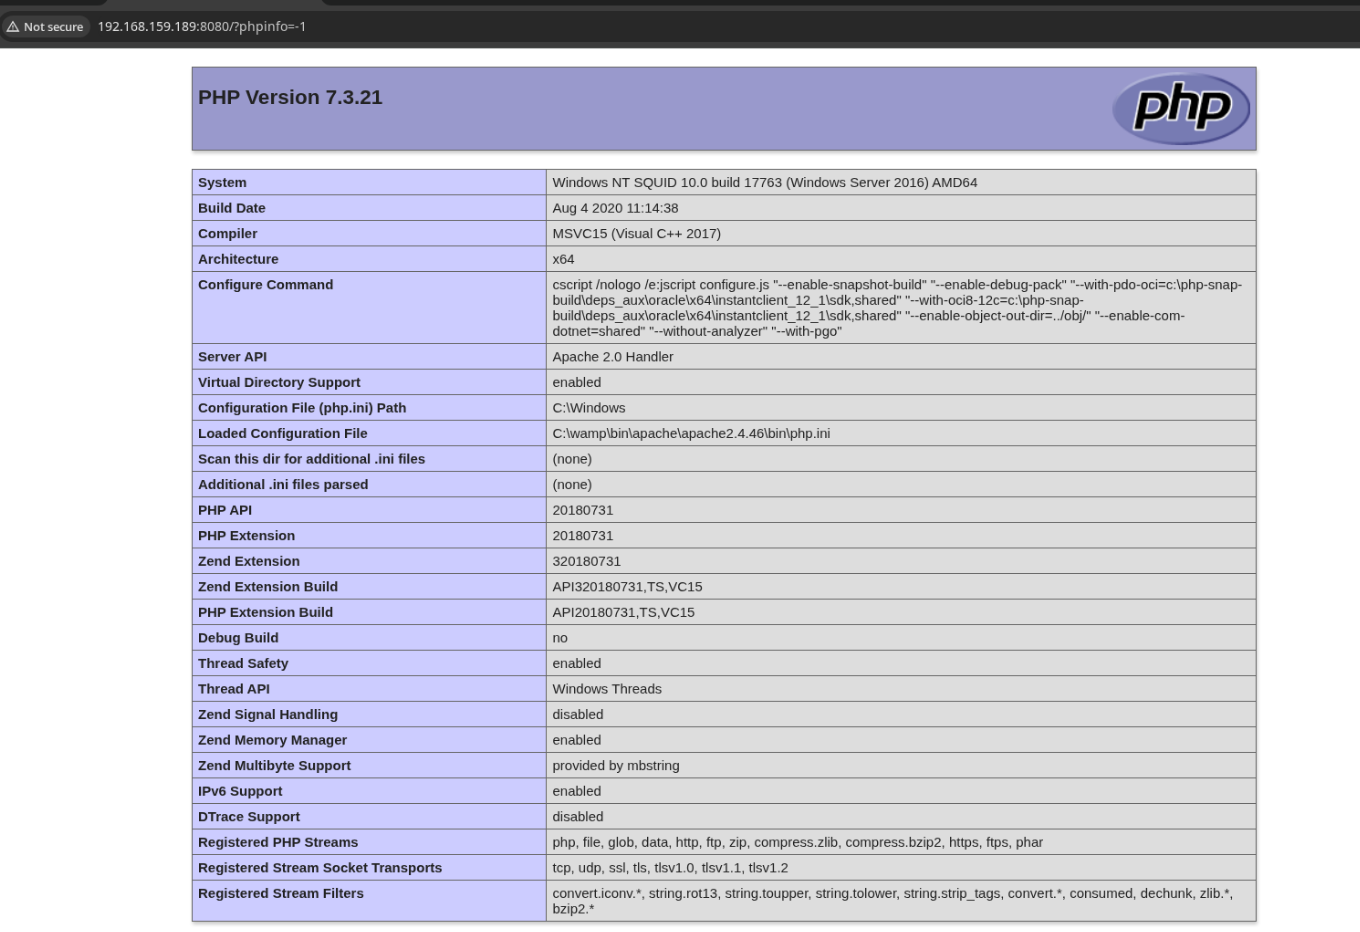Select the Zend Multibyte Support label
The width and height of the screenshot is (1360, 932).
click(x=274, y=765)
